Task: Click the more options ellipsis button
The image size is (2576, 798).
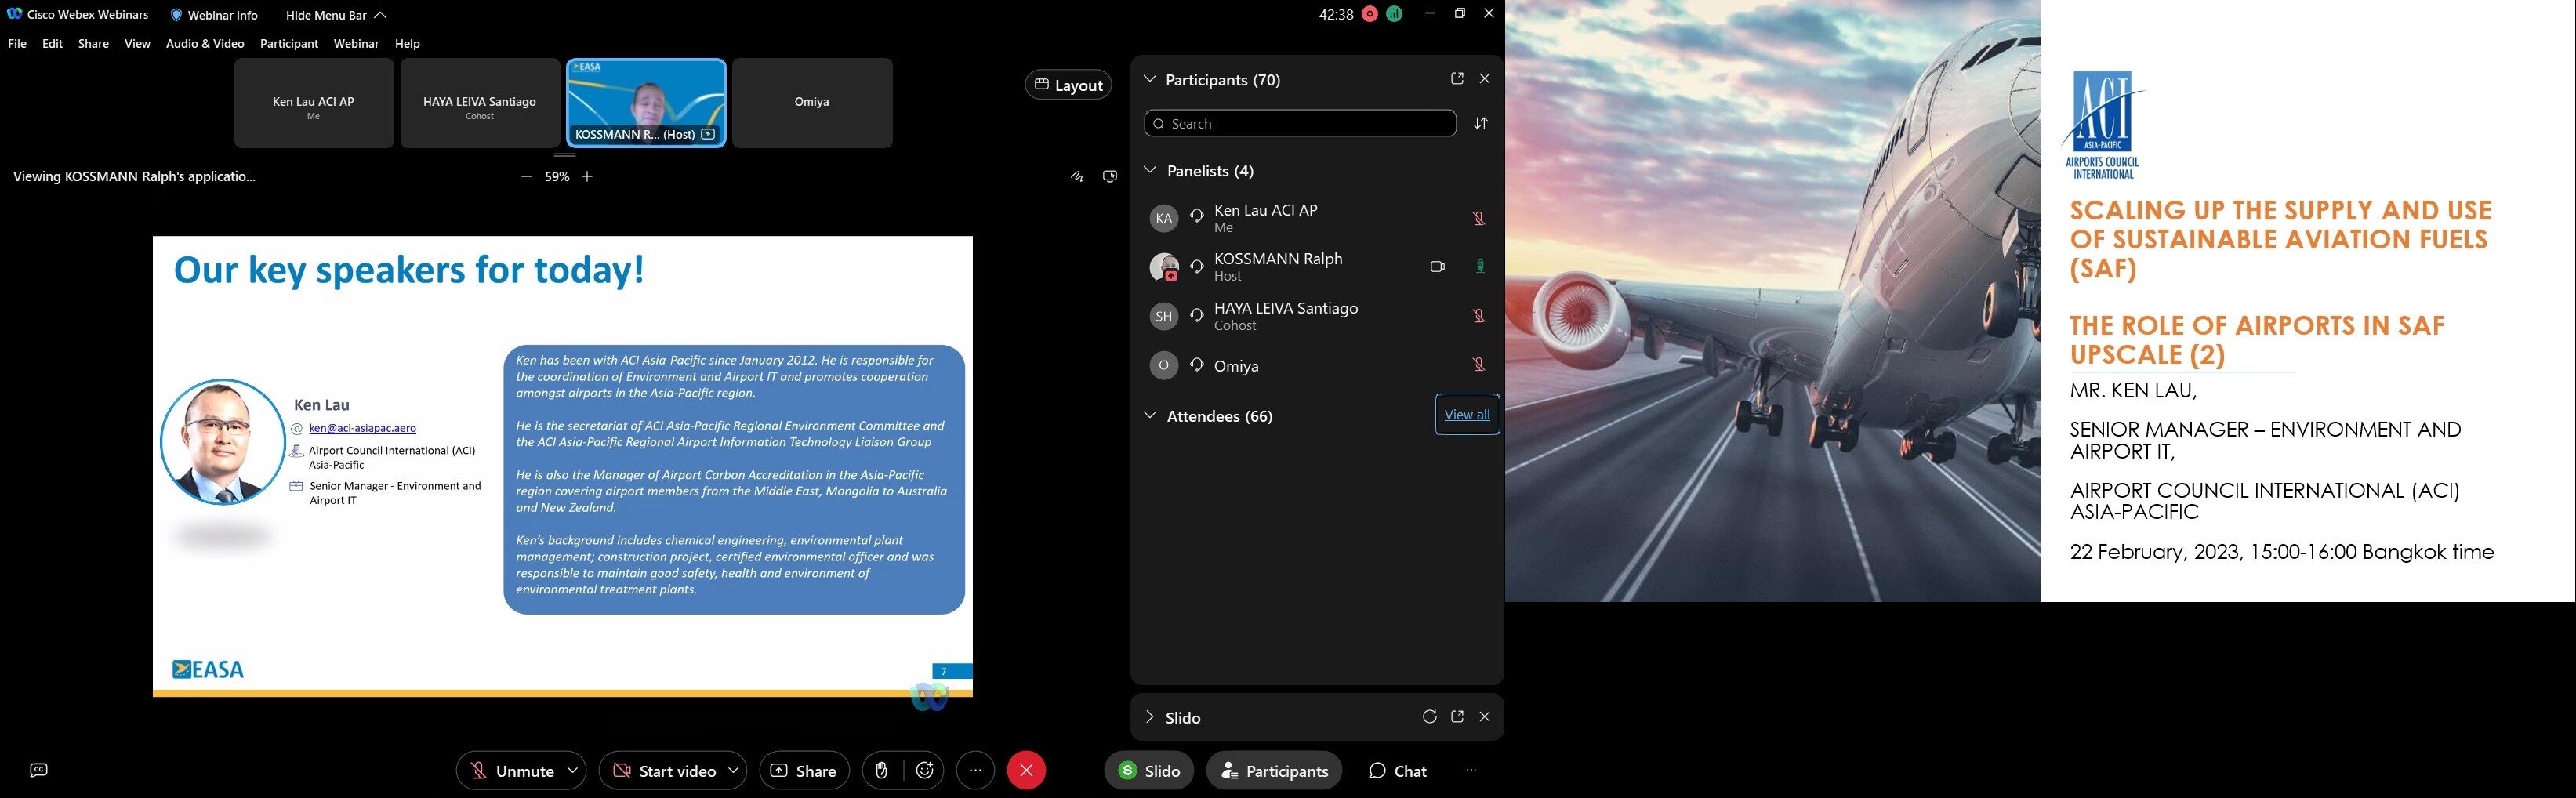Action: 975,770
